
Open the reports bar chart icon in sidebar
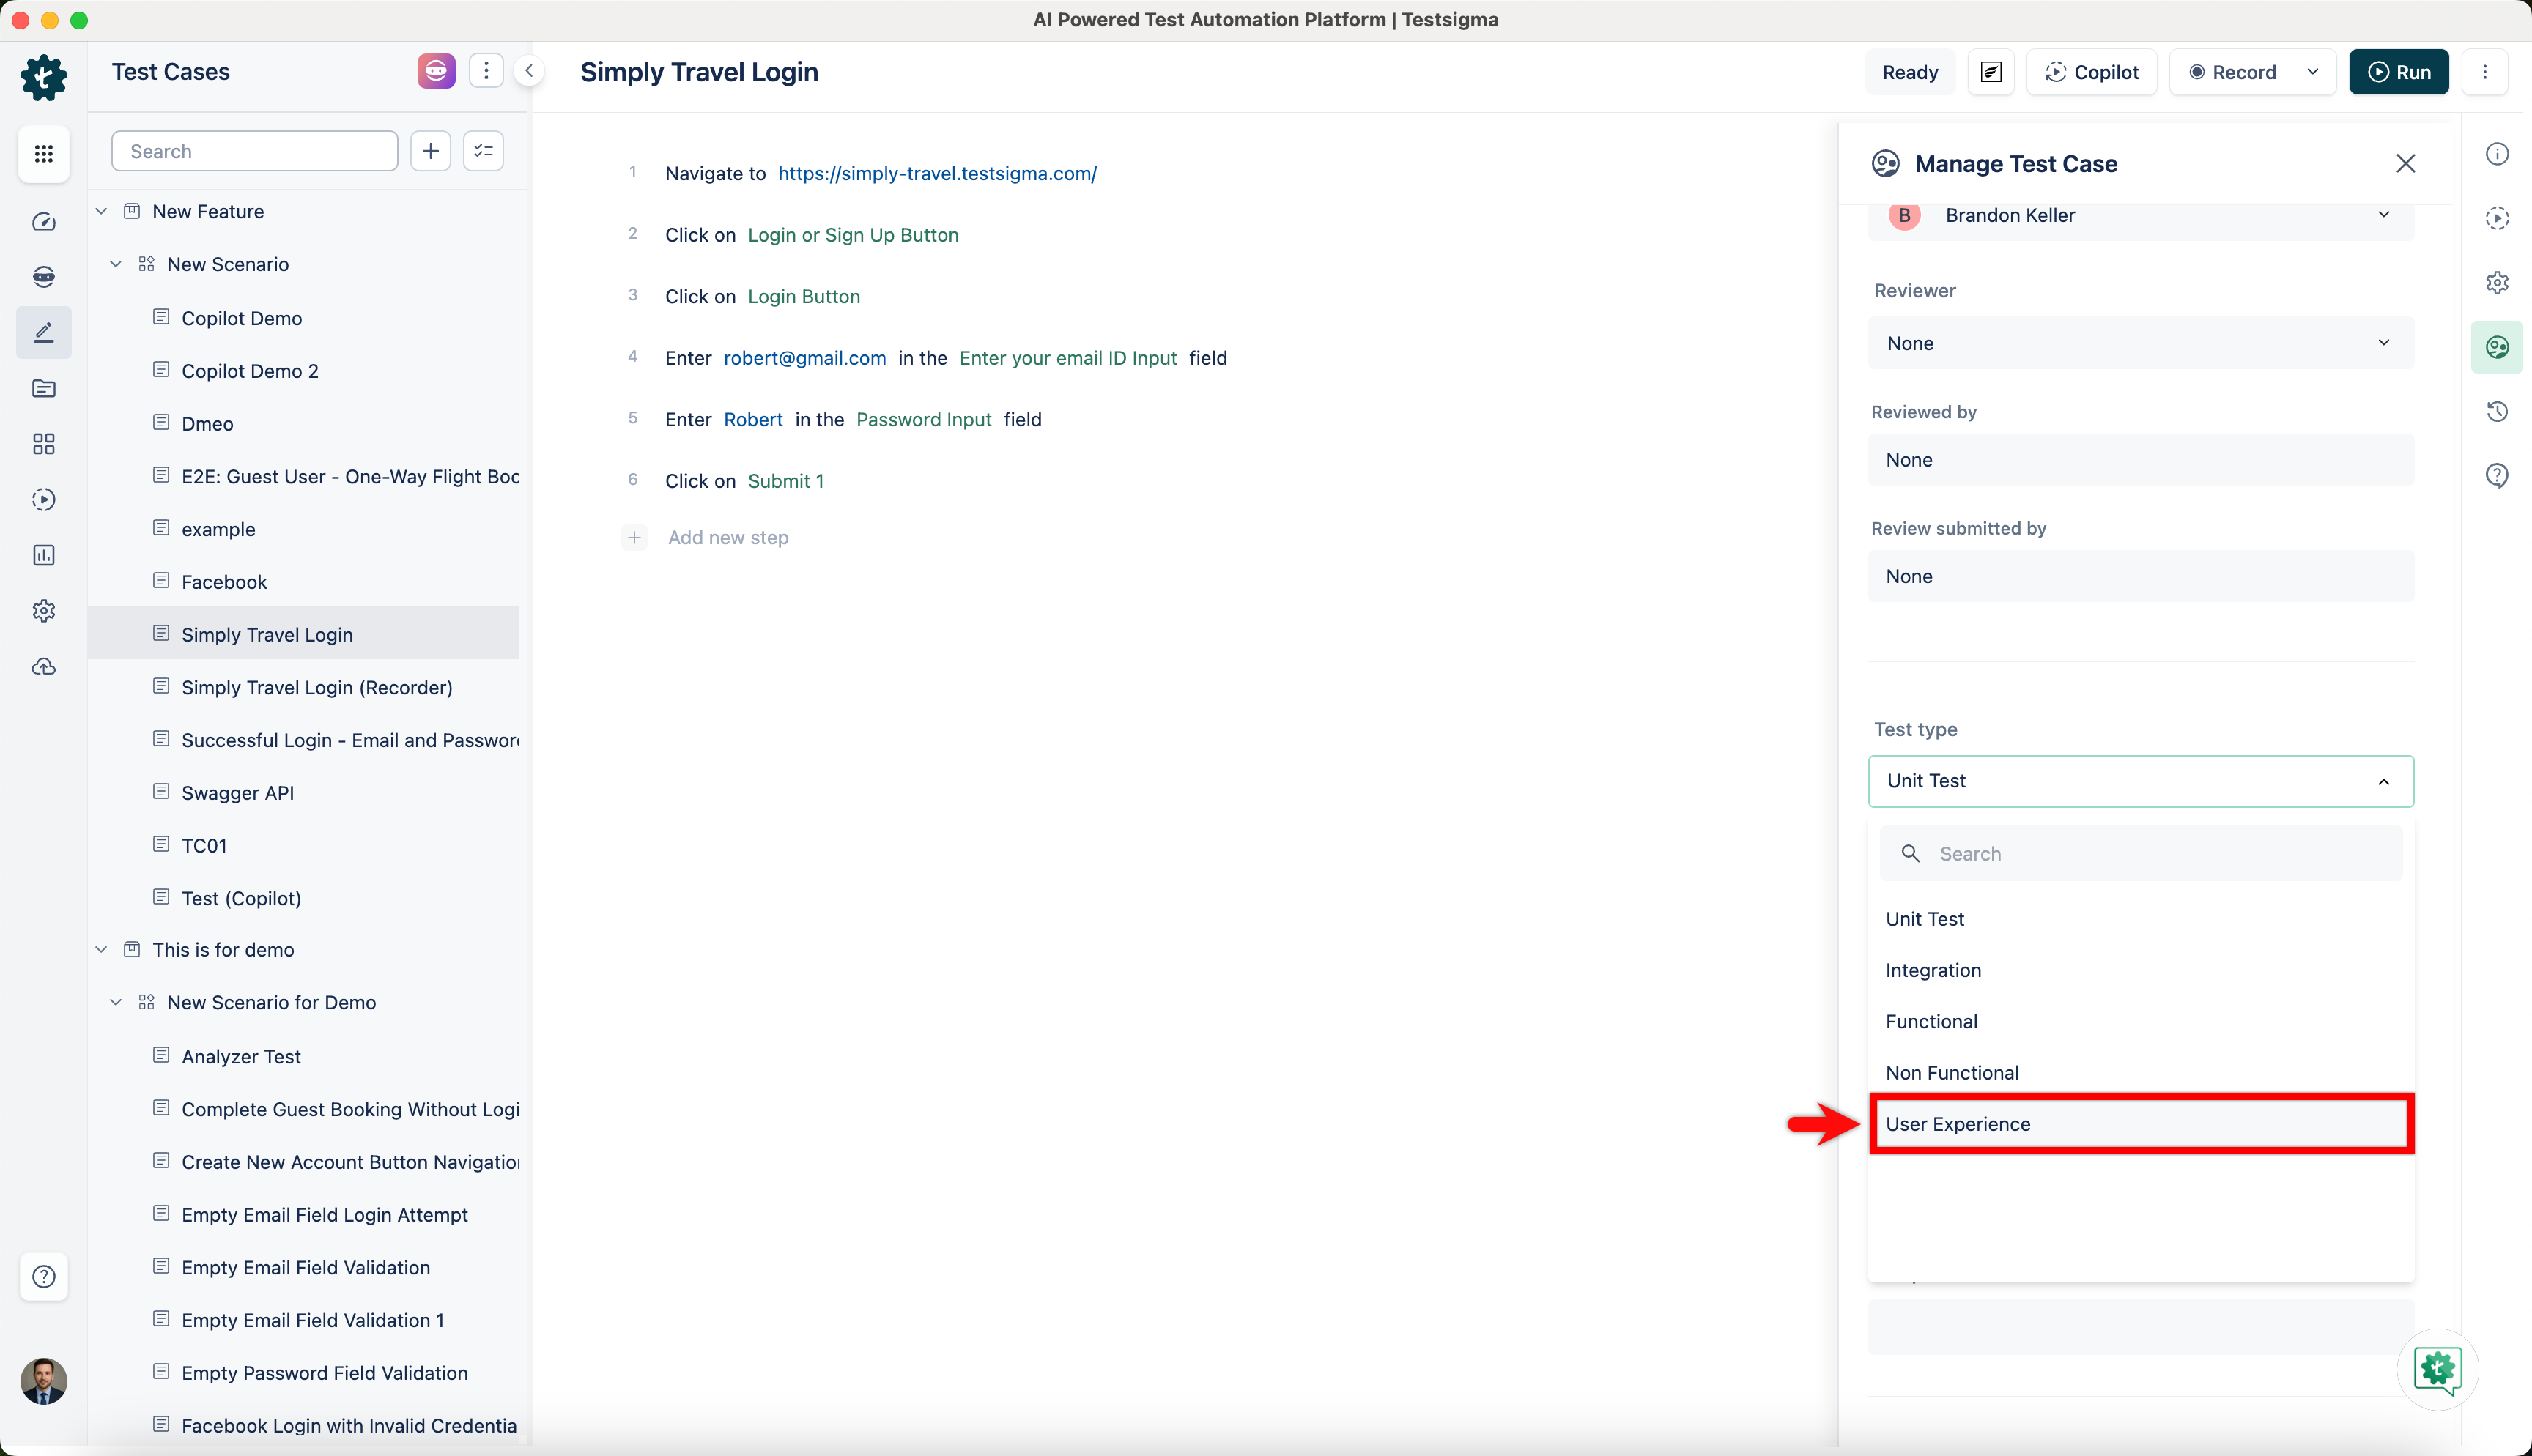coord(44,555)
